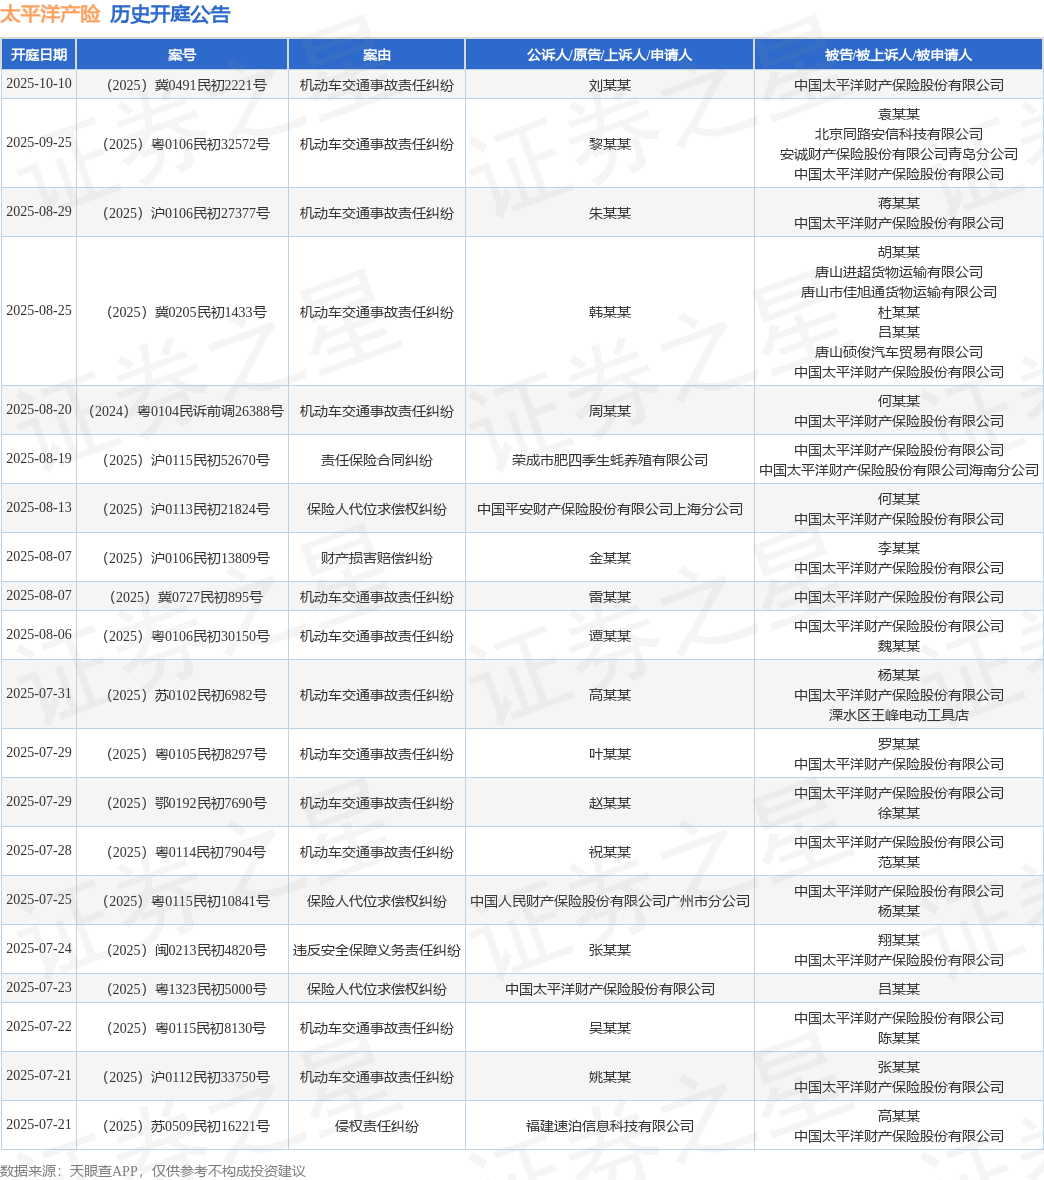Click defendant 溧水区王峰电动工具店
The width and height of the screenshot is (1044, 1180).
click(x=899, y=715)
